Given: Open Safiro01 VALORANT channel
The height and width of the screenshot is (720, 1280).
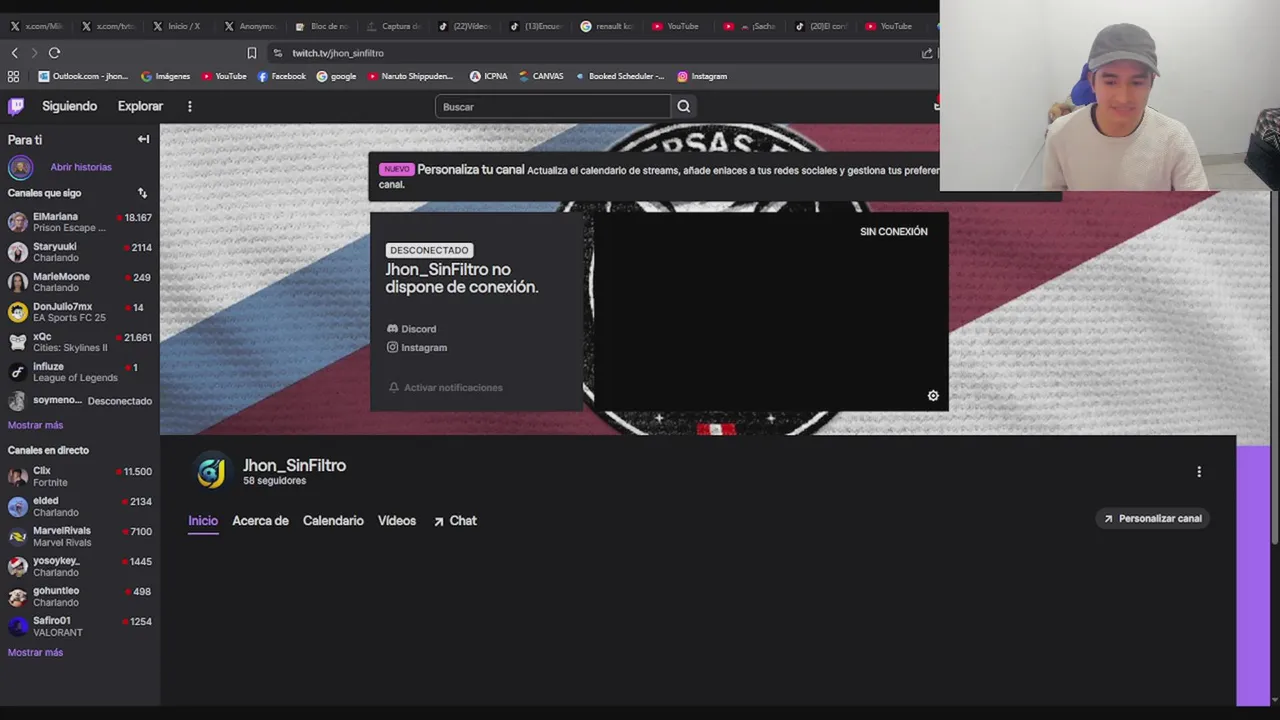Looking at the screenshot, I should 80,626.
